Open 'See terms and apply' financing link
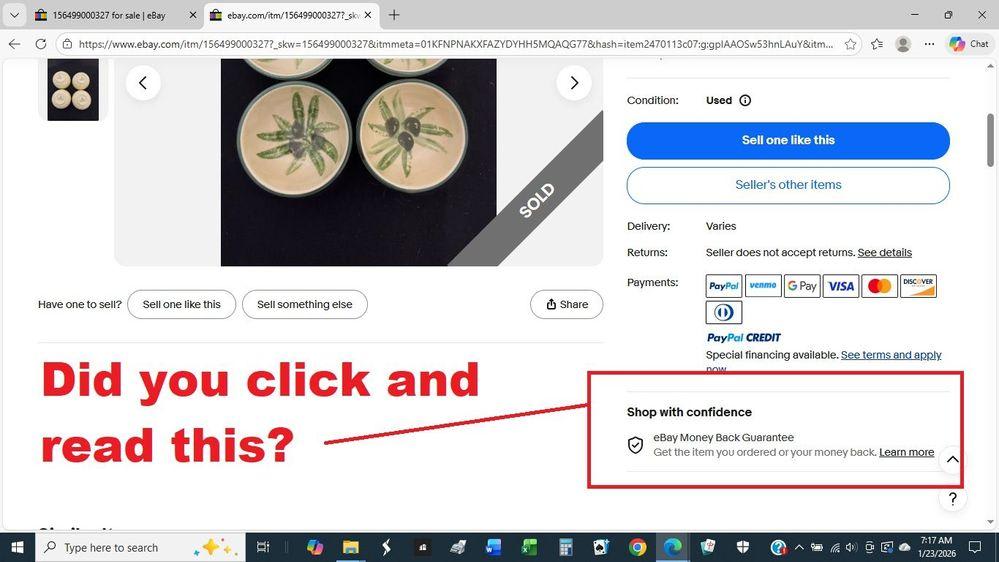 pos(891,355)
